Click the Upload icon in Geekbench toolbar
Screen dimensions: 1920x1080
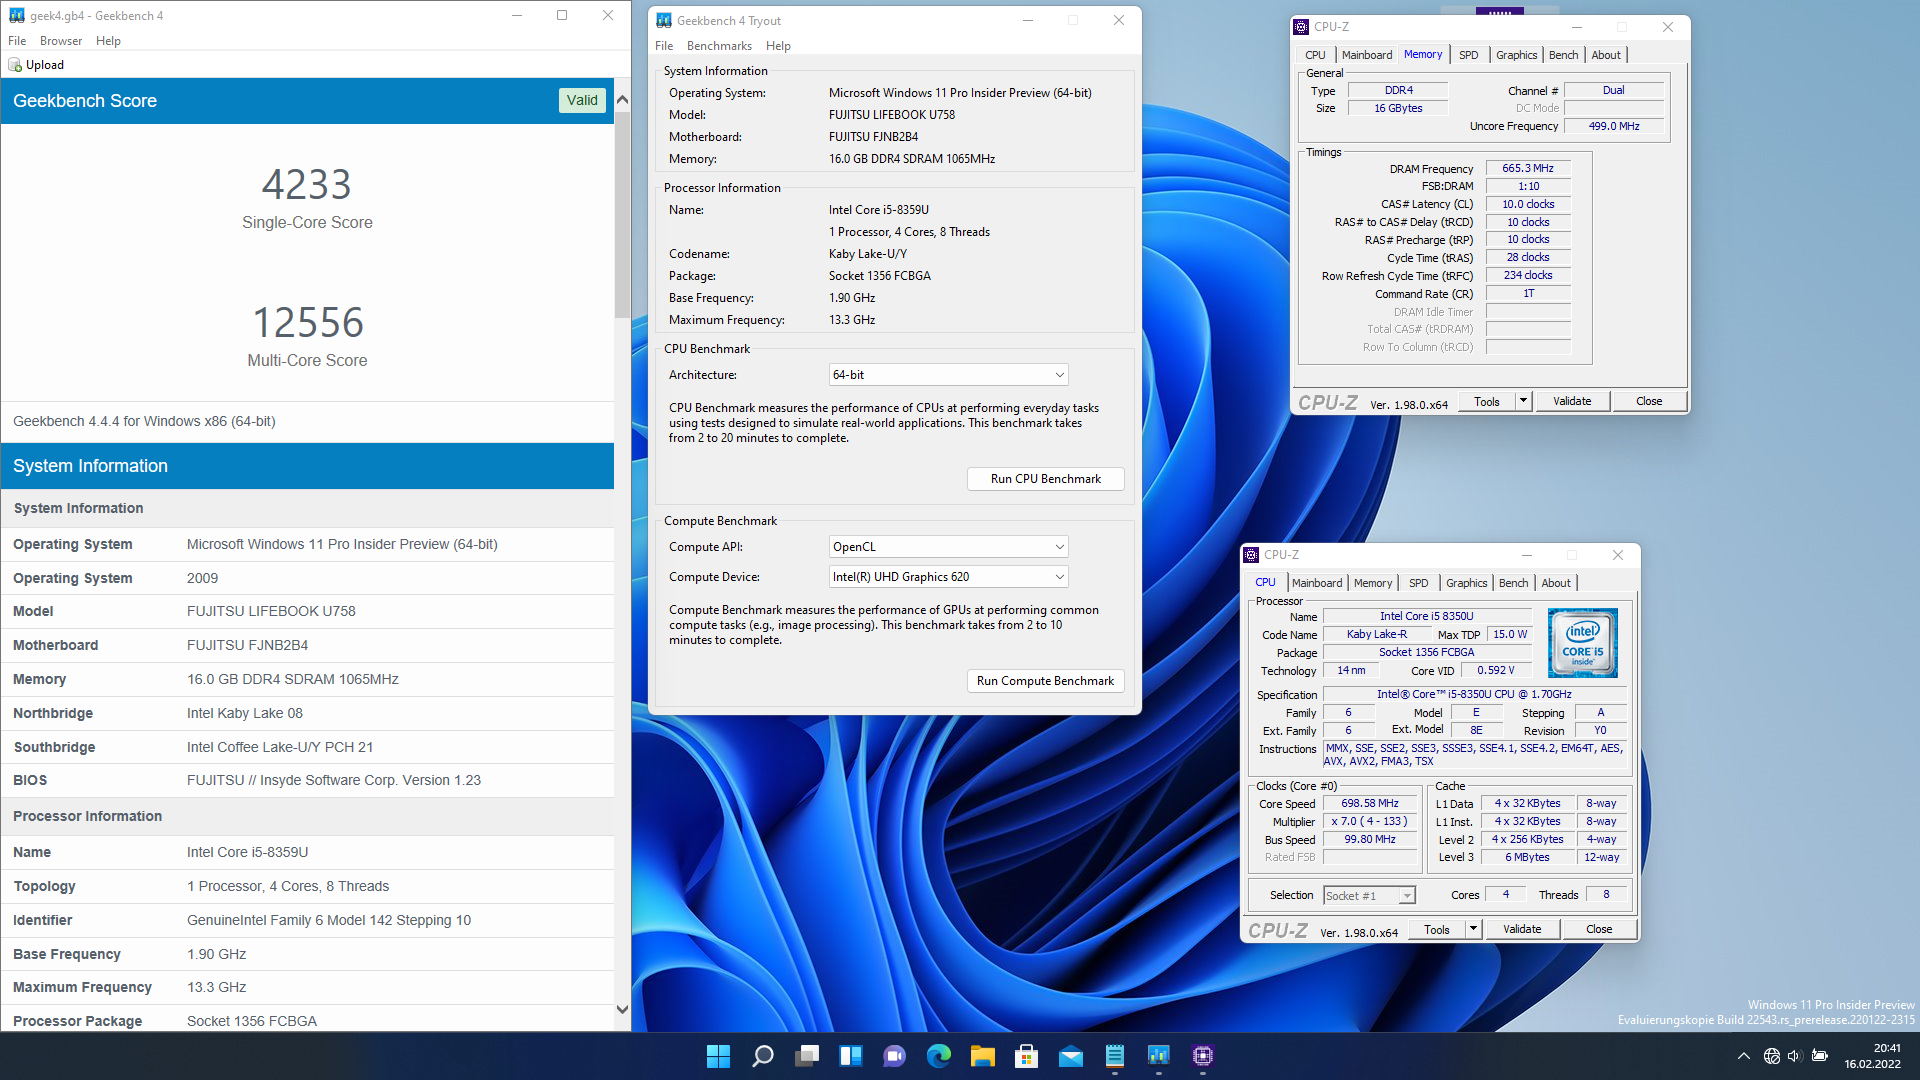click(x=15, y=65)
